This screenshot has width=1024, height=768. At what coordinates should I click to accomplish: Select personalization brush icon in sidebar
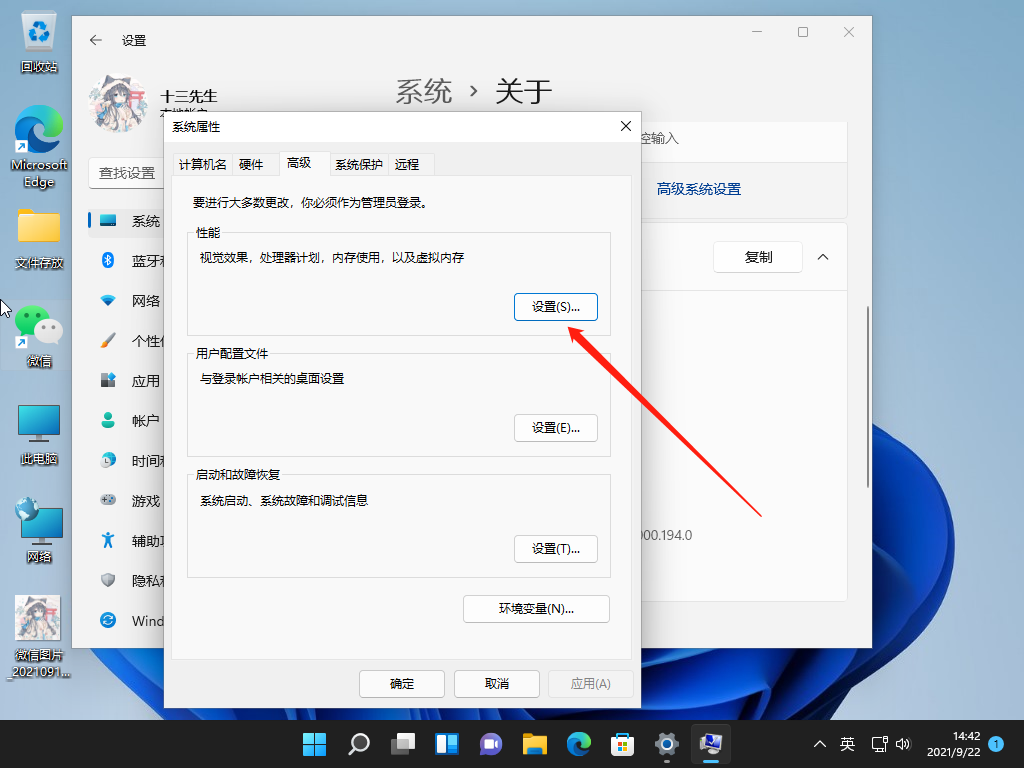[108, 341]
